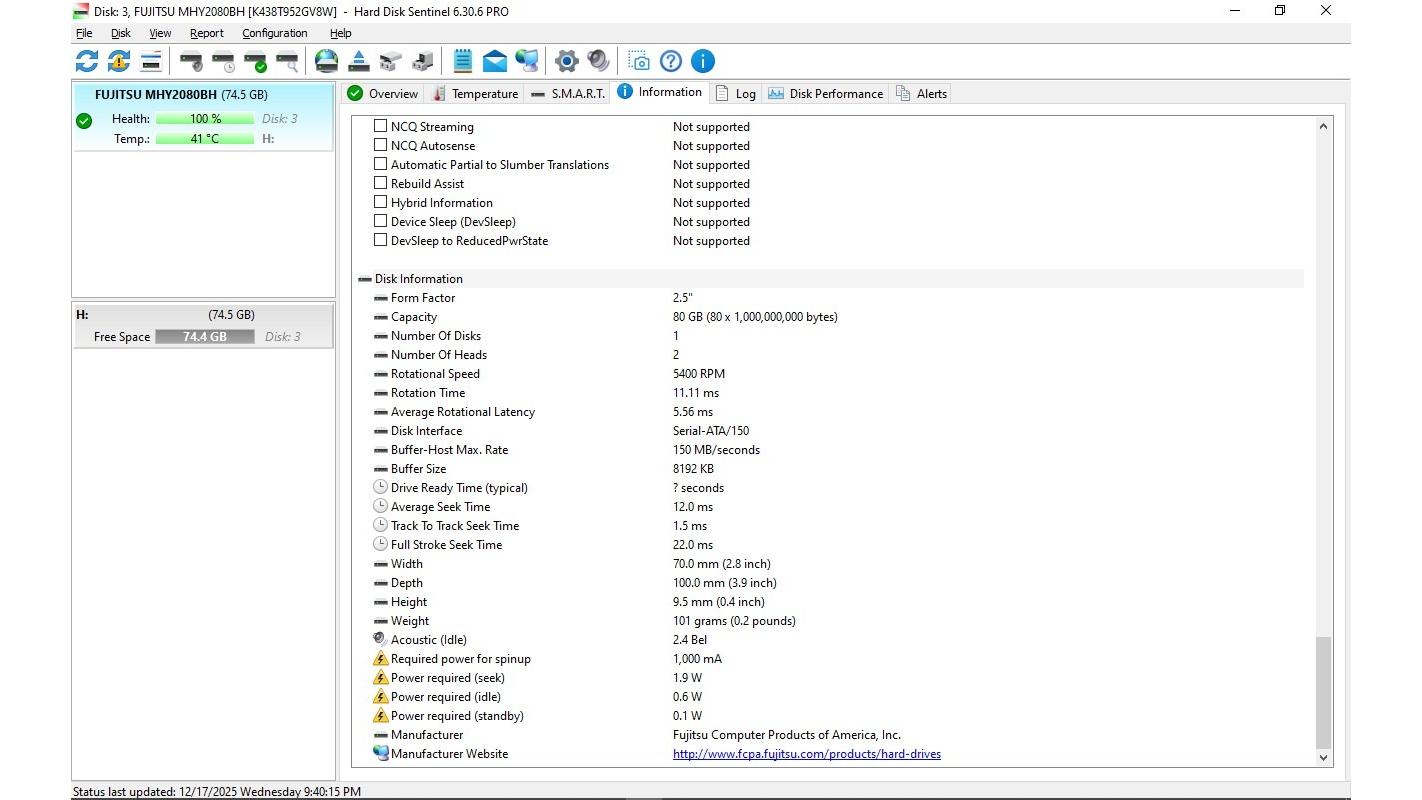Screen dimensions: 1422x800
Task: Click the envelope email toolbar icon
Action: pos(494,61)
